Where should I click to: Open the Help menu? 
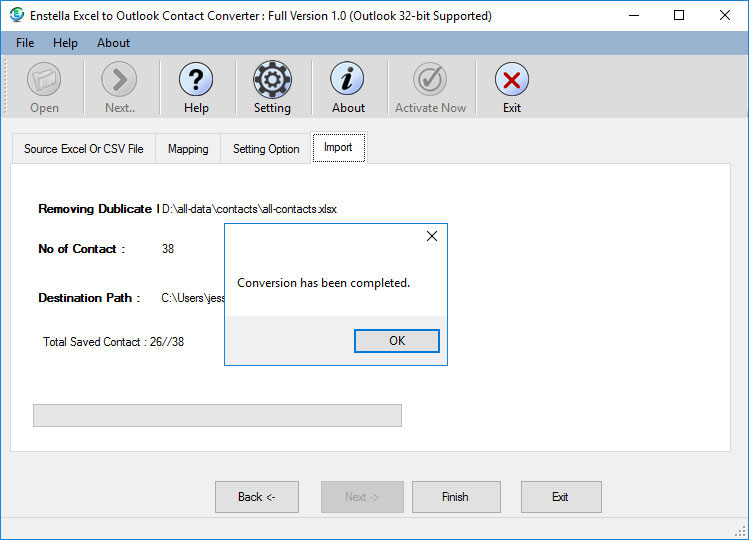(x=65, y=43)
